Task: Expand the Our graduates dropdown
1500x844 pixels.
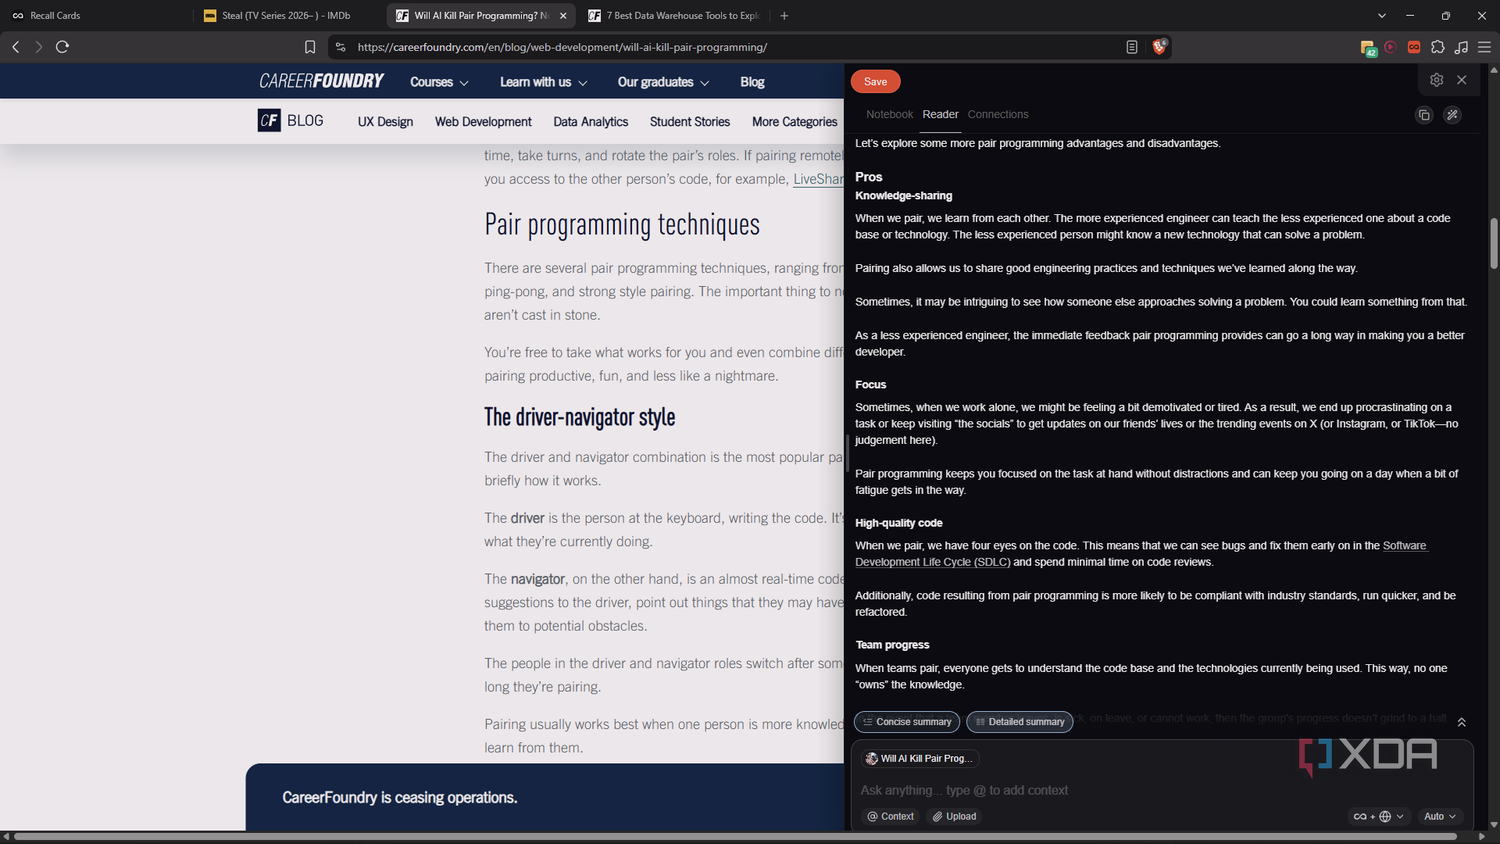Action: tap(663, 82)
